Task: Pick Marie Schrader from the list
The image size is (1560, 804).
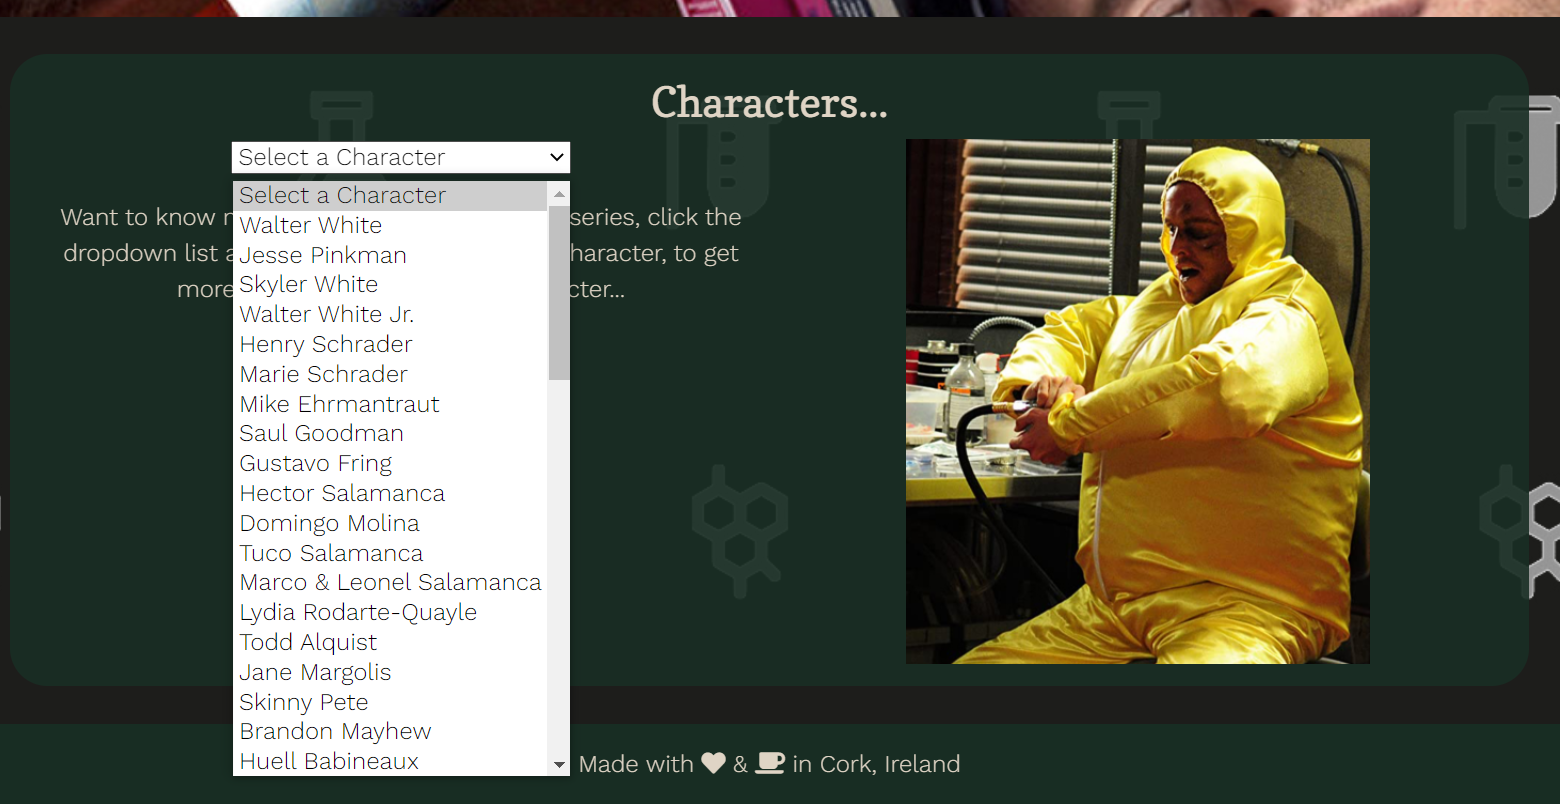Action: (x=391, y=375)
